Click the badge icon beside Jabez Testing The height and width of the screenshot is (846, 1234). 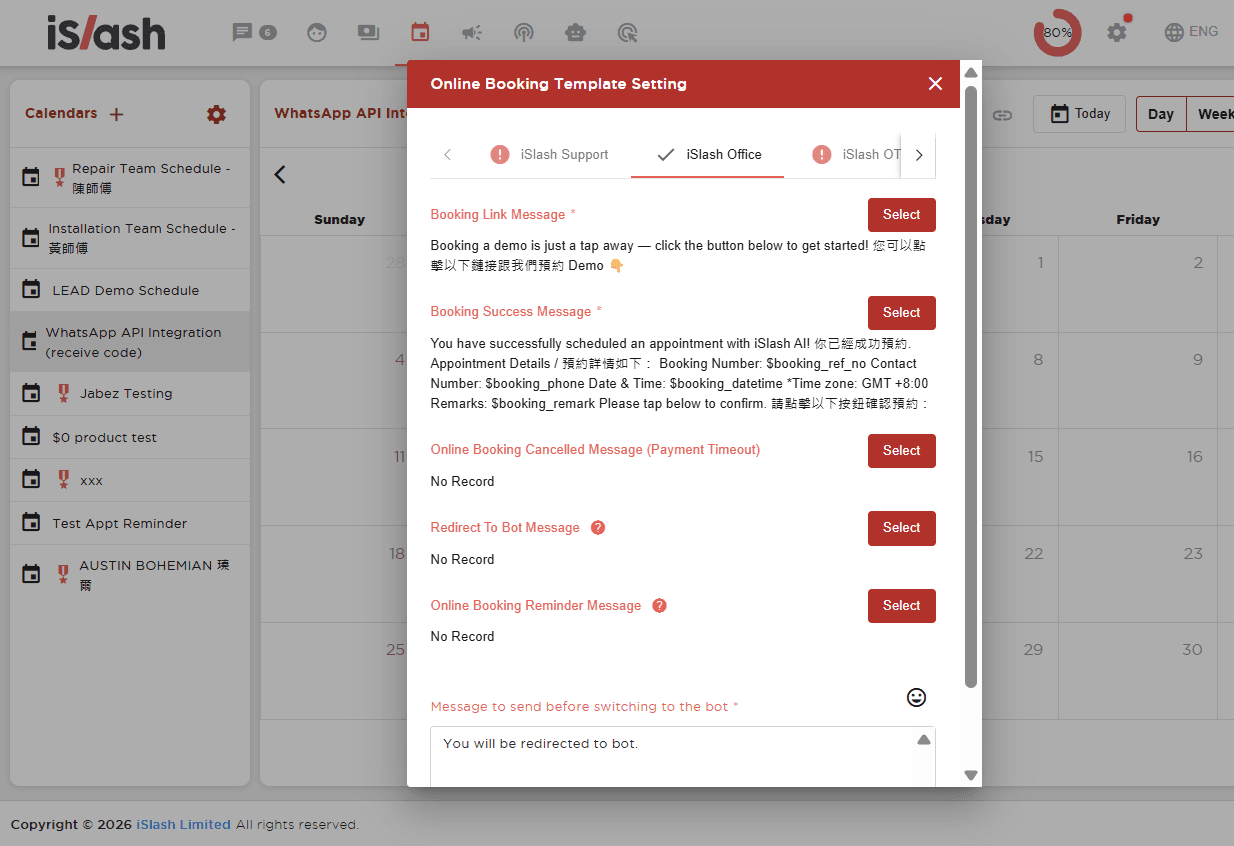[63, 394]
